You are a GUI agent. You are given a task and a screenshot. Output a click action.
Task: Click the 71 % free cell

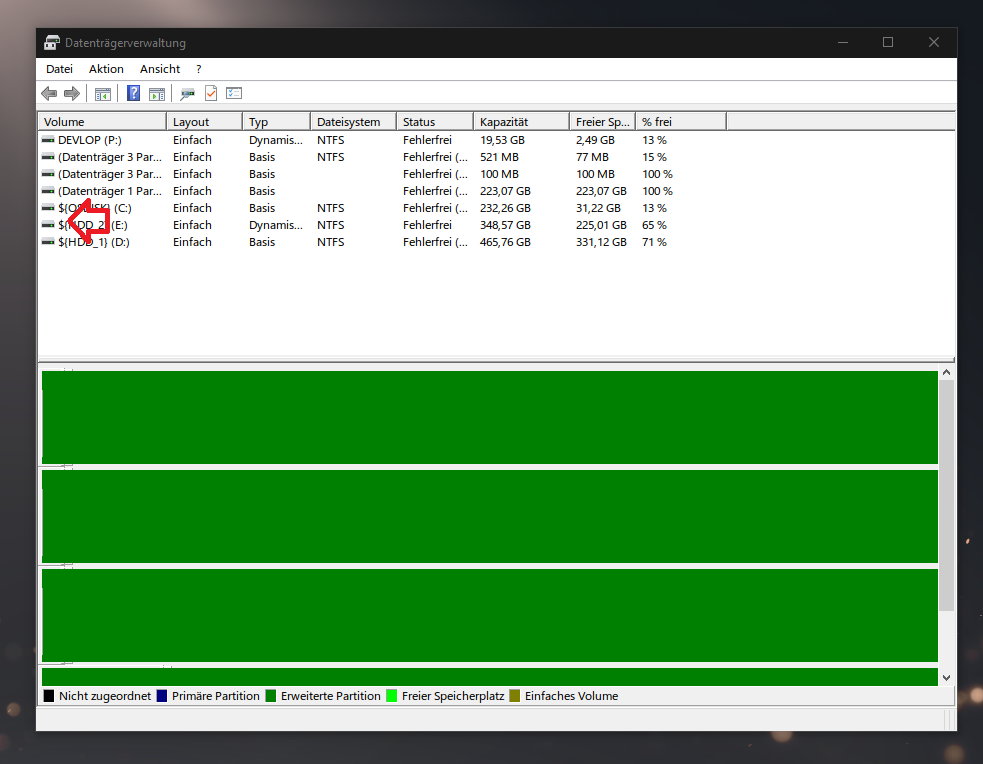point(654,241)
